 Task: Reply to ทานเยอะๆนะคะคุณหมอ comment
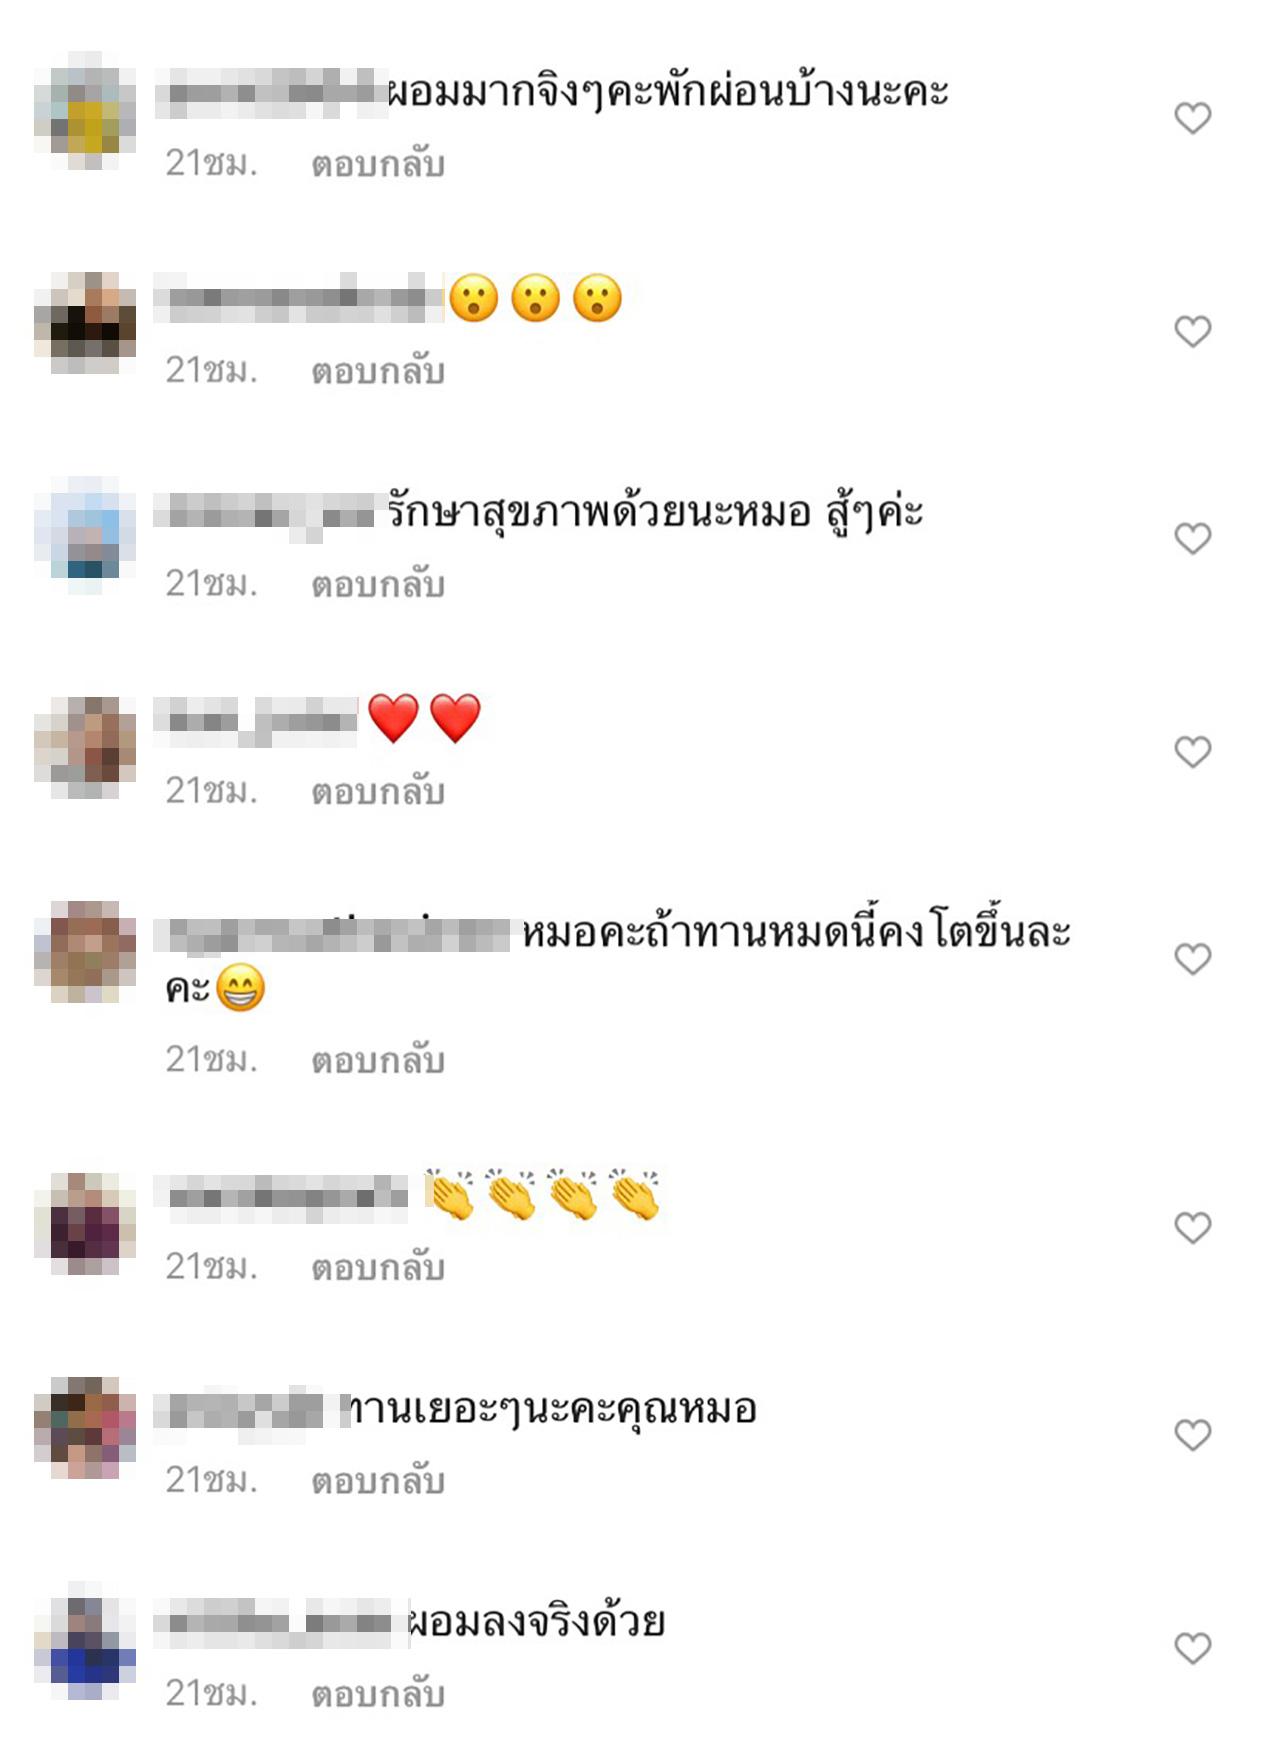coord(378,1480)
